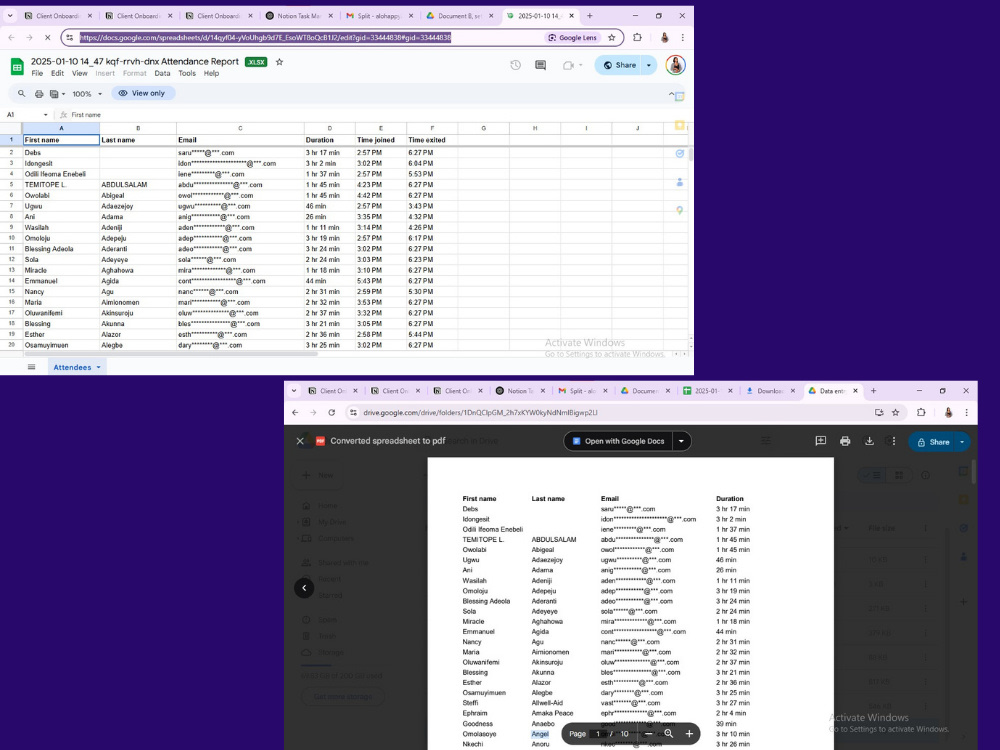Download the converted PDF

[x=869, y=441]
